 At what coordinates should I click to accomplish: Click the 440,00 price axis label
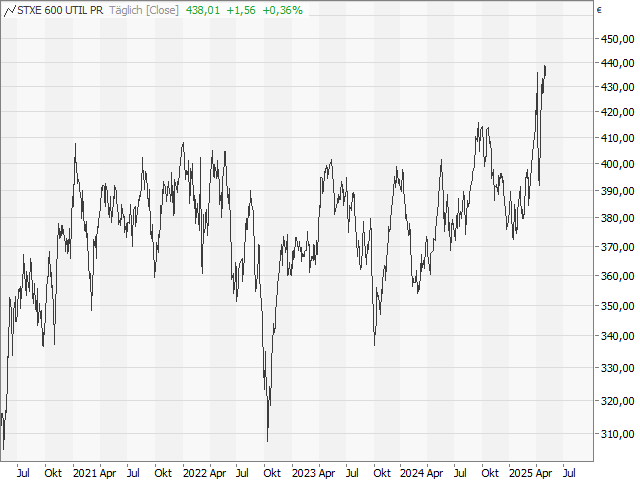point(618,63)
